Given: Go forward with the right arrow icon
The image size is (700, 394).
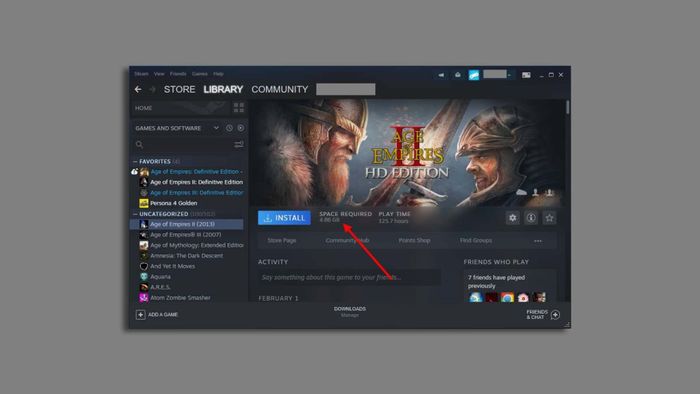Looking at the screenshot, I should coord(152,89).
